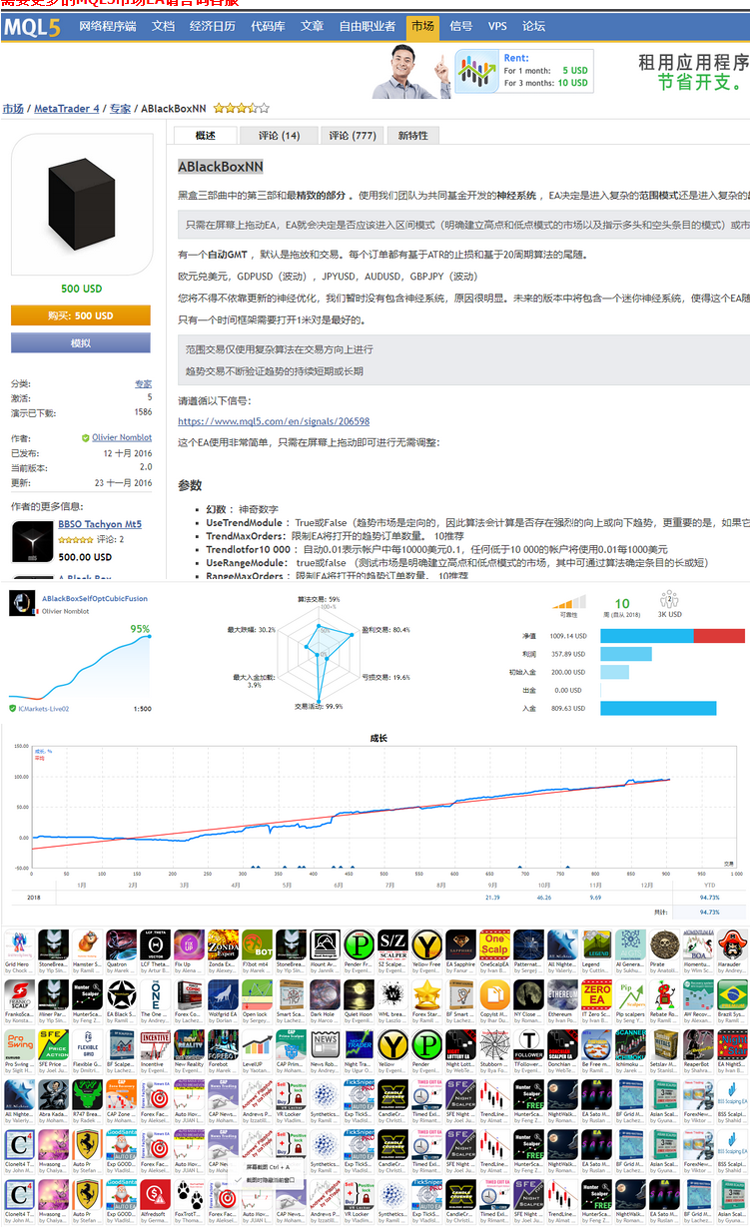
Task: Open the EA Black Star product icon
Action: [122, 994]
